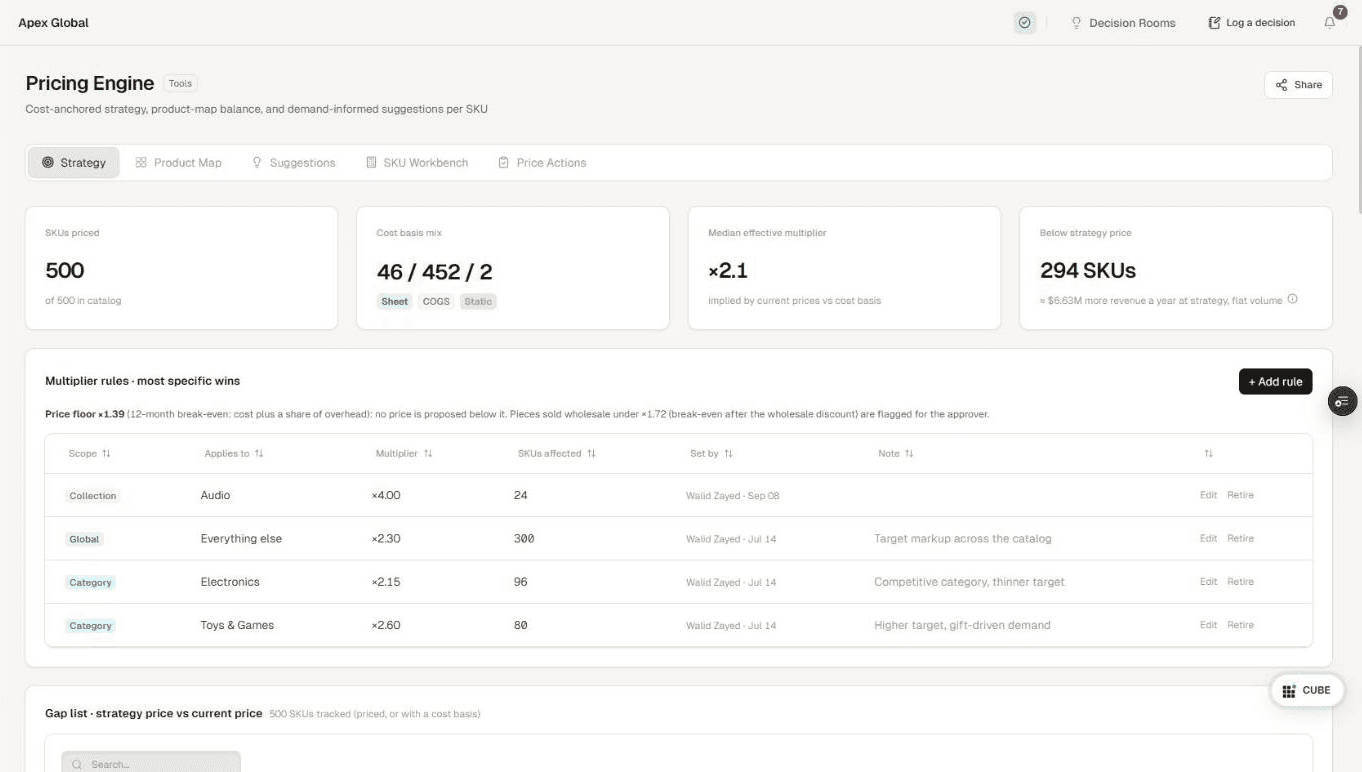1362x772 pixels.
Task: Sort by the Note column arrows
Action: (x=909, y=454)
